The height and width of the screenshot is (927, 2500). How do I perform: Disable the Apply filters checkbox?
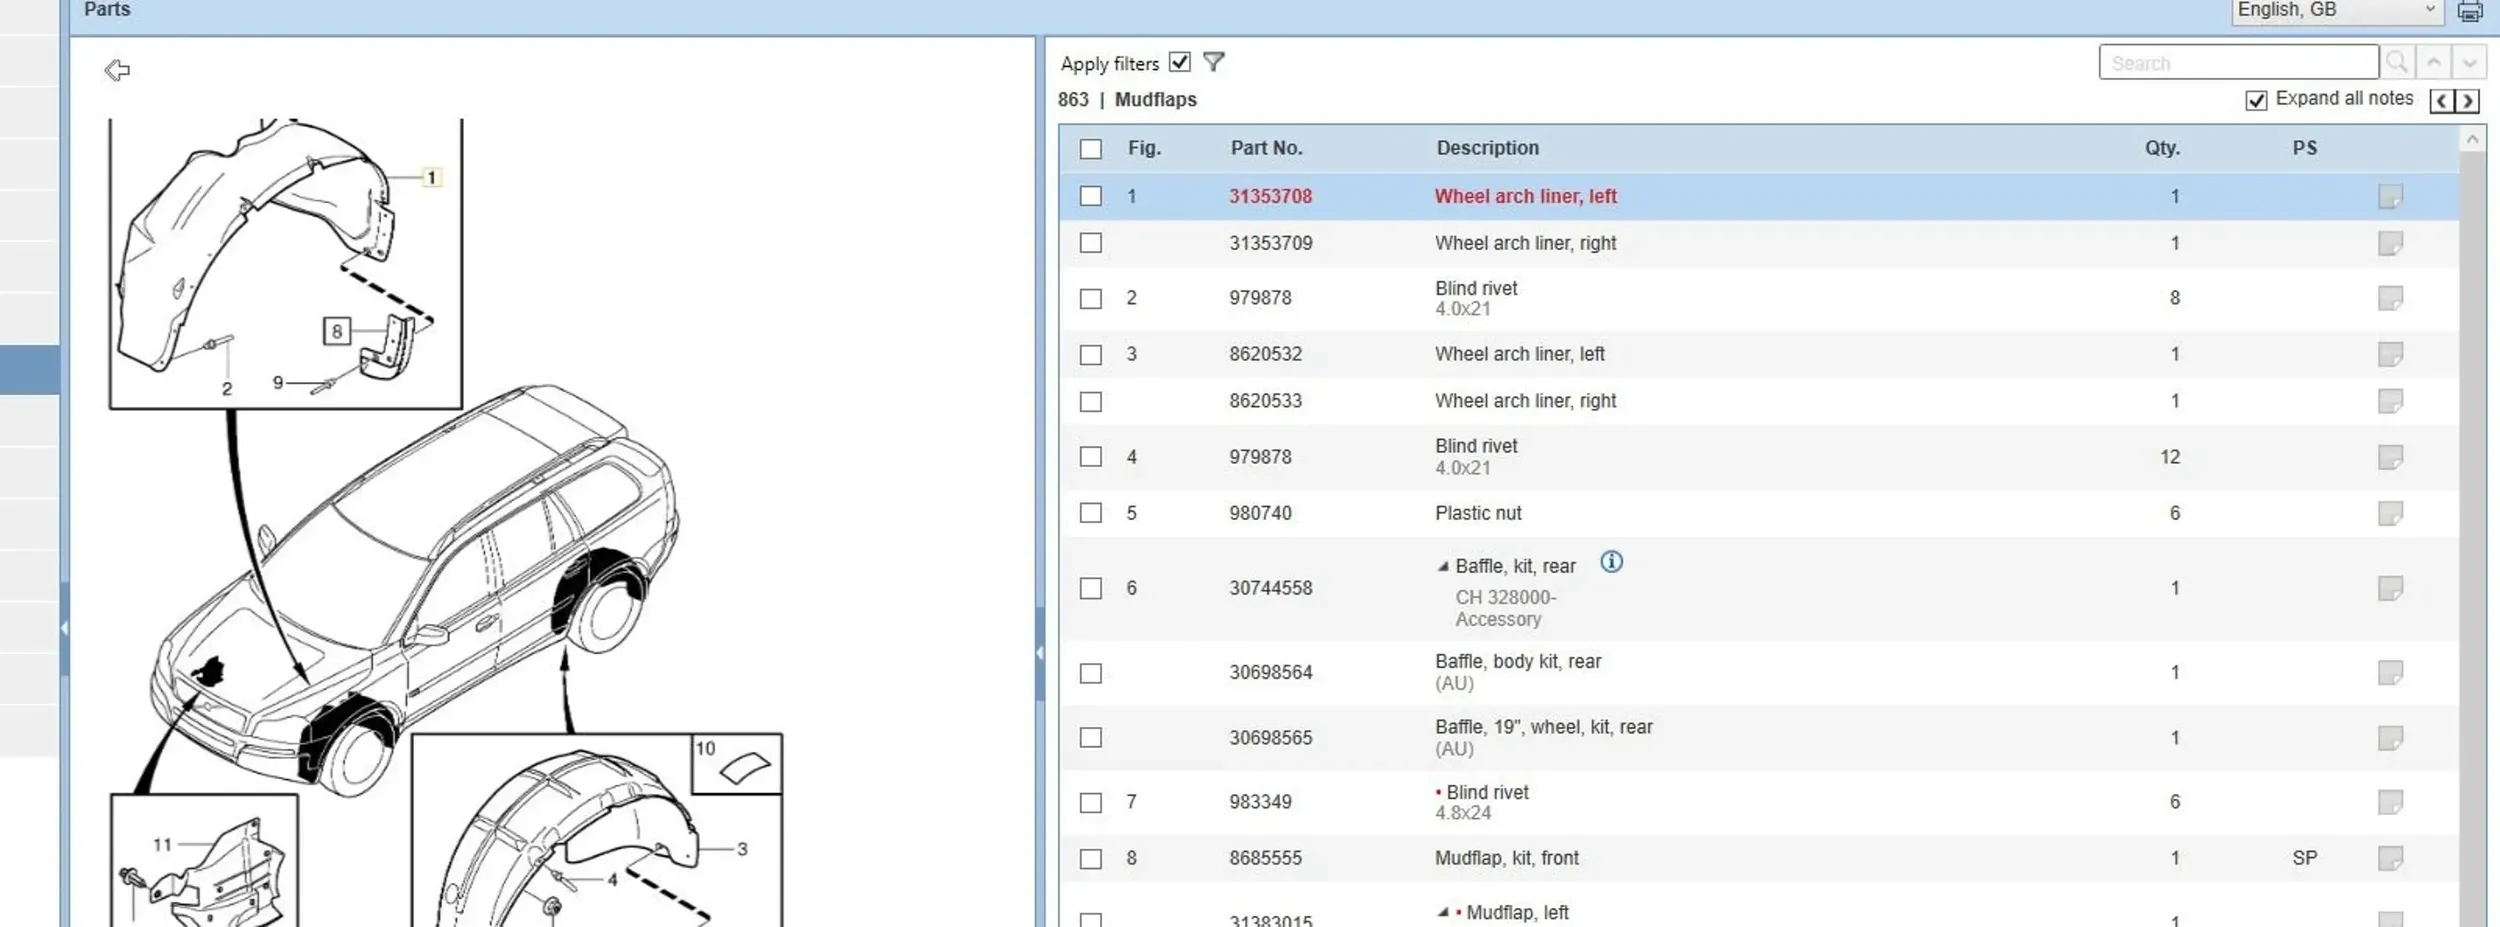(1180, 63)
